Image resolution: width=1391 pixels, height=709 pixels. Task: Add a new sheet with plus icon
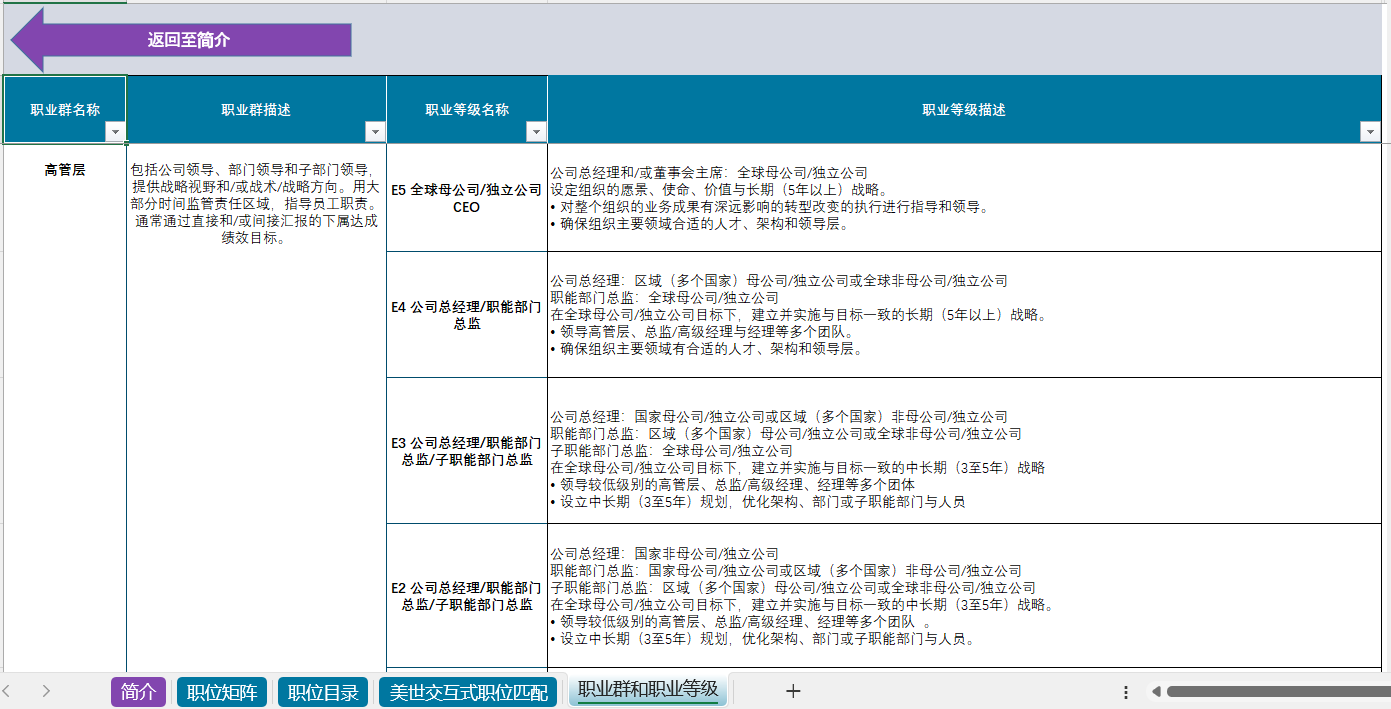(793, 691)
